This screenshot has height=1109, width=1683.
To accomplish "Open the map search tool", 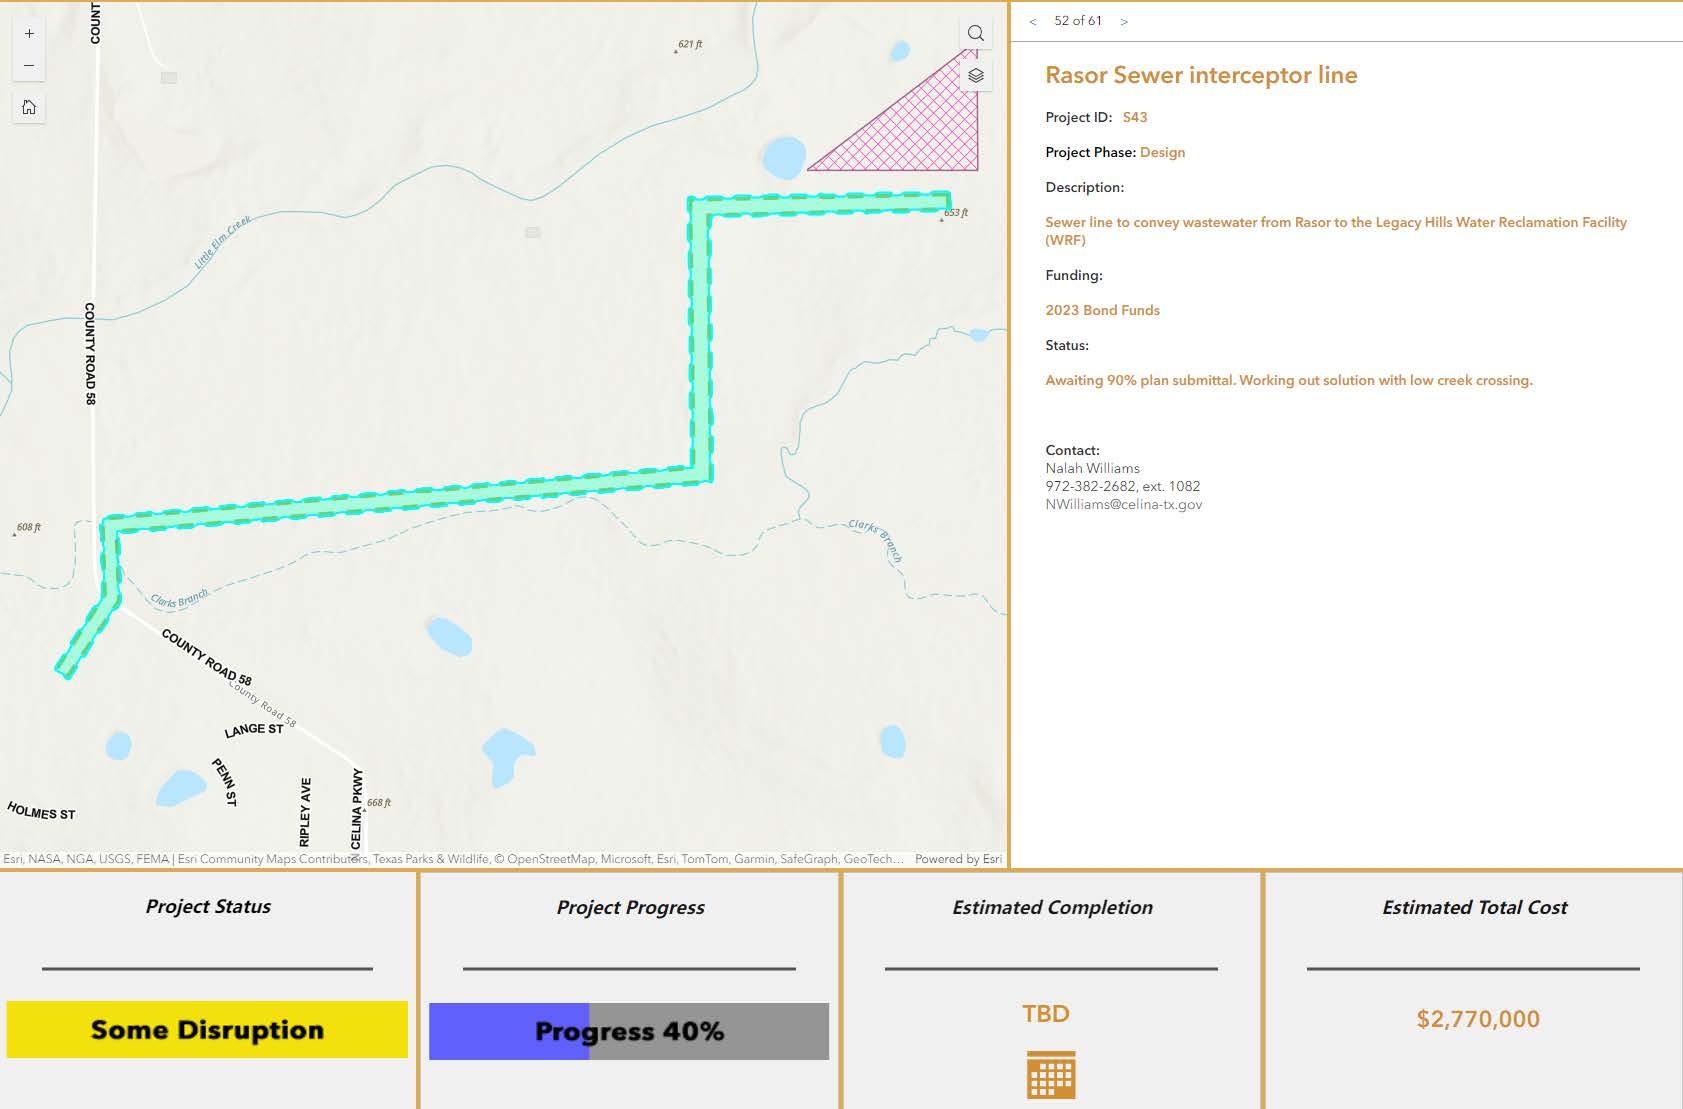I will tap(976, 33).
